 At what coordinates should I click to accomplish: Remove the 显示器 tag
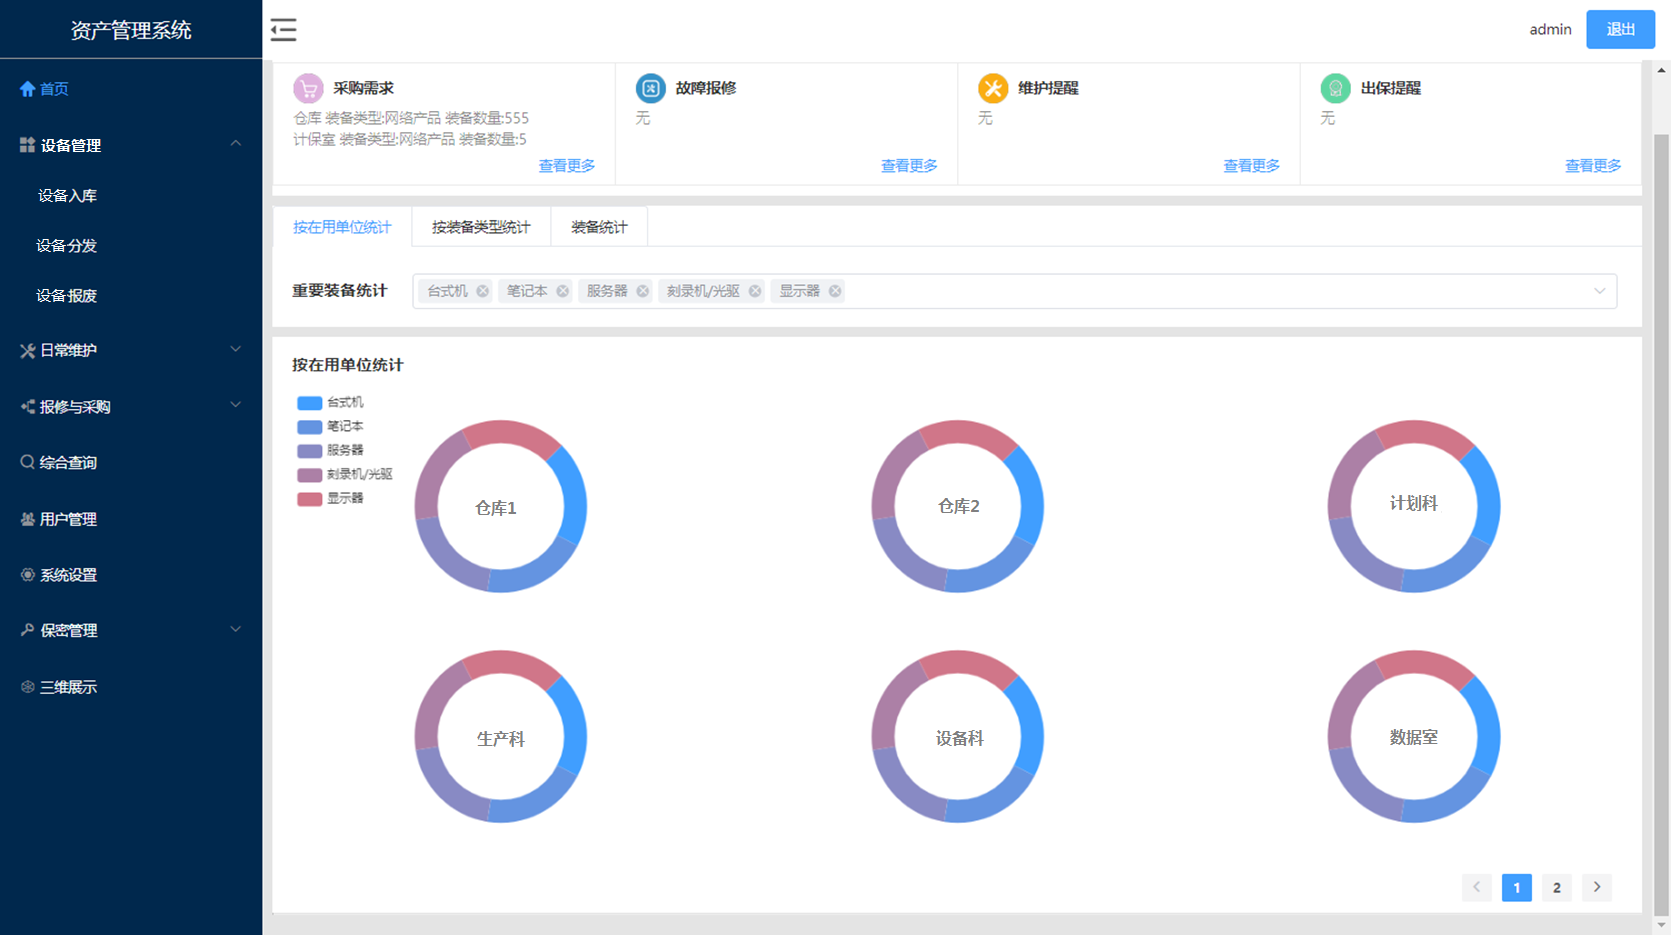[835, 291]
